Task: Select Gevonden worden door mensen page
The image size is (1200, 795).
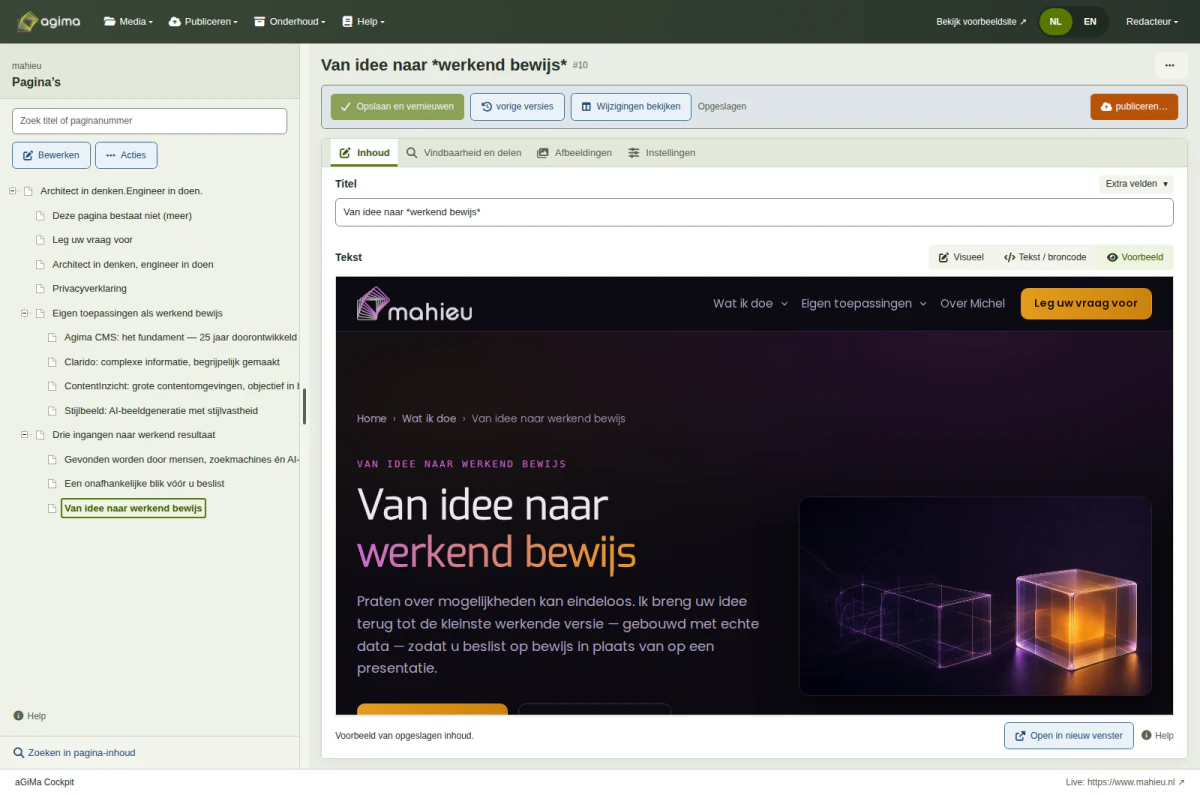Action: 181,459
